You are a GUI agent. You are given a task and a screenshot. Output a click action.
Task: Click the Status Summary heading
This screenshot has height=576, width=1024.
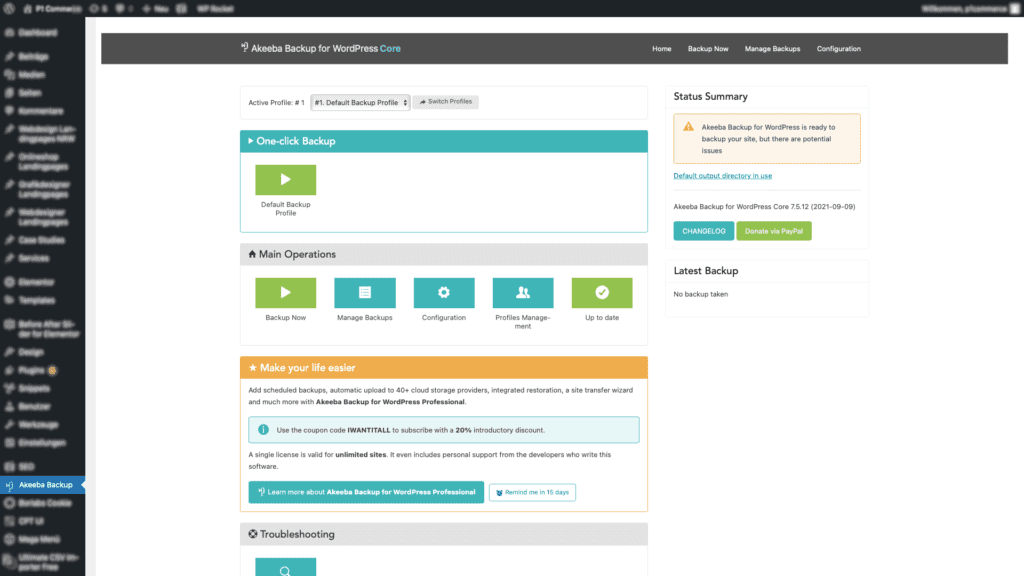[711, 97]
